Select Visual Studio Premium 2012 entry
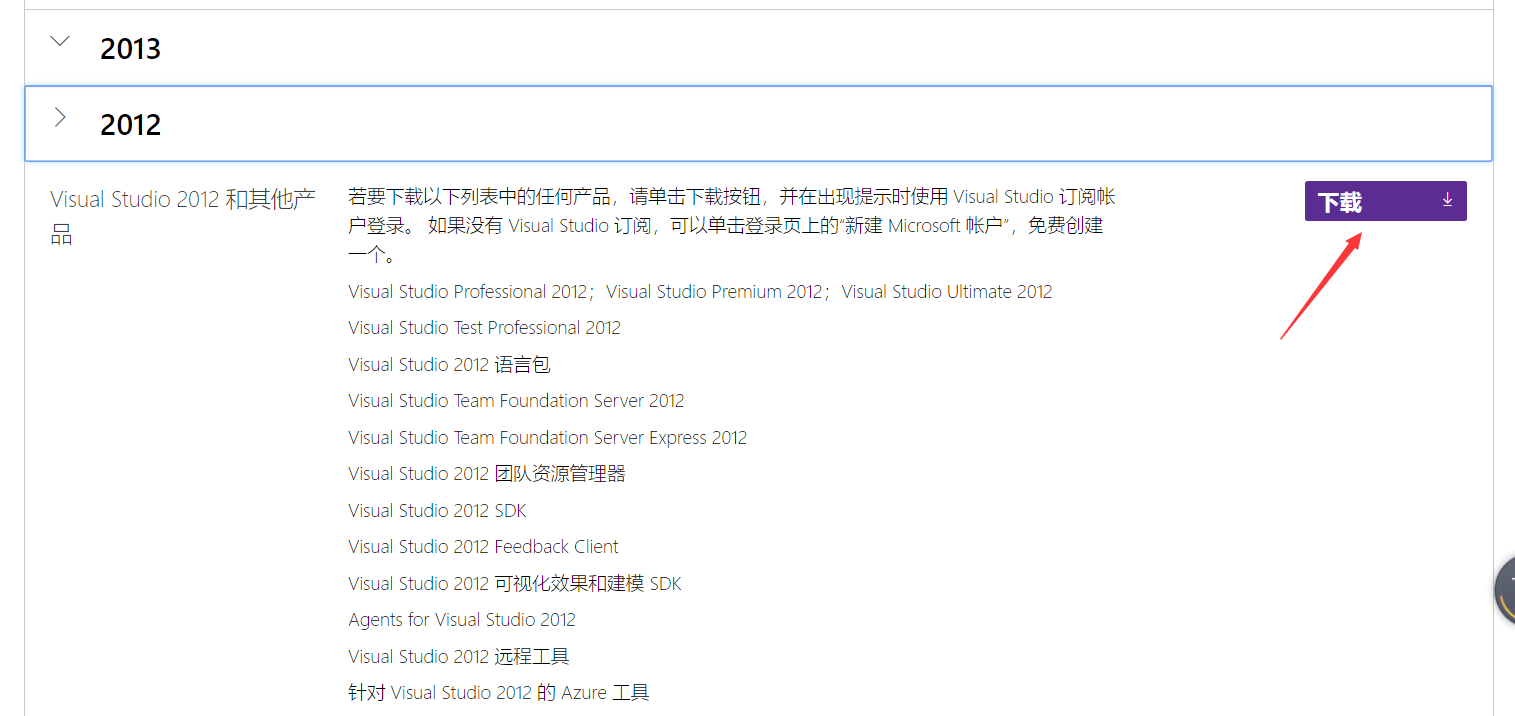Viewport: 1515px width, 716px height. pyautogui.click(x=715, y=292)
